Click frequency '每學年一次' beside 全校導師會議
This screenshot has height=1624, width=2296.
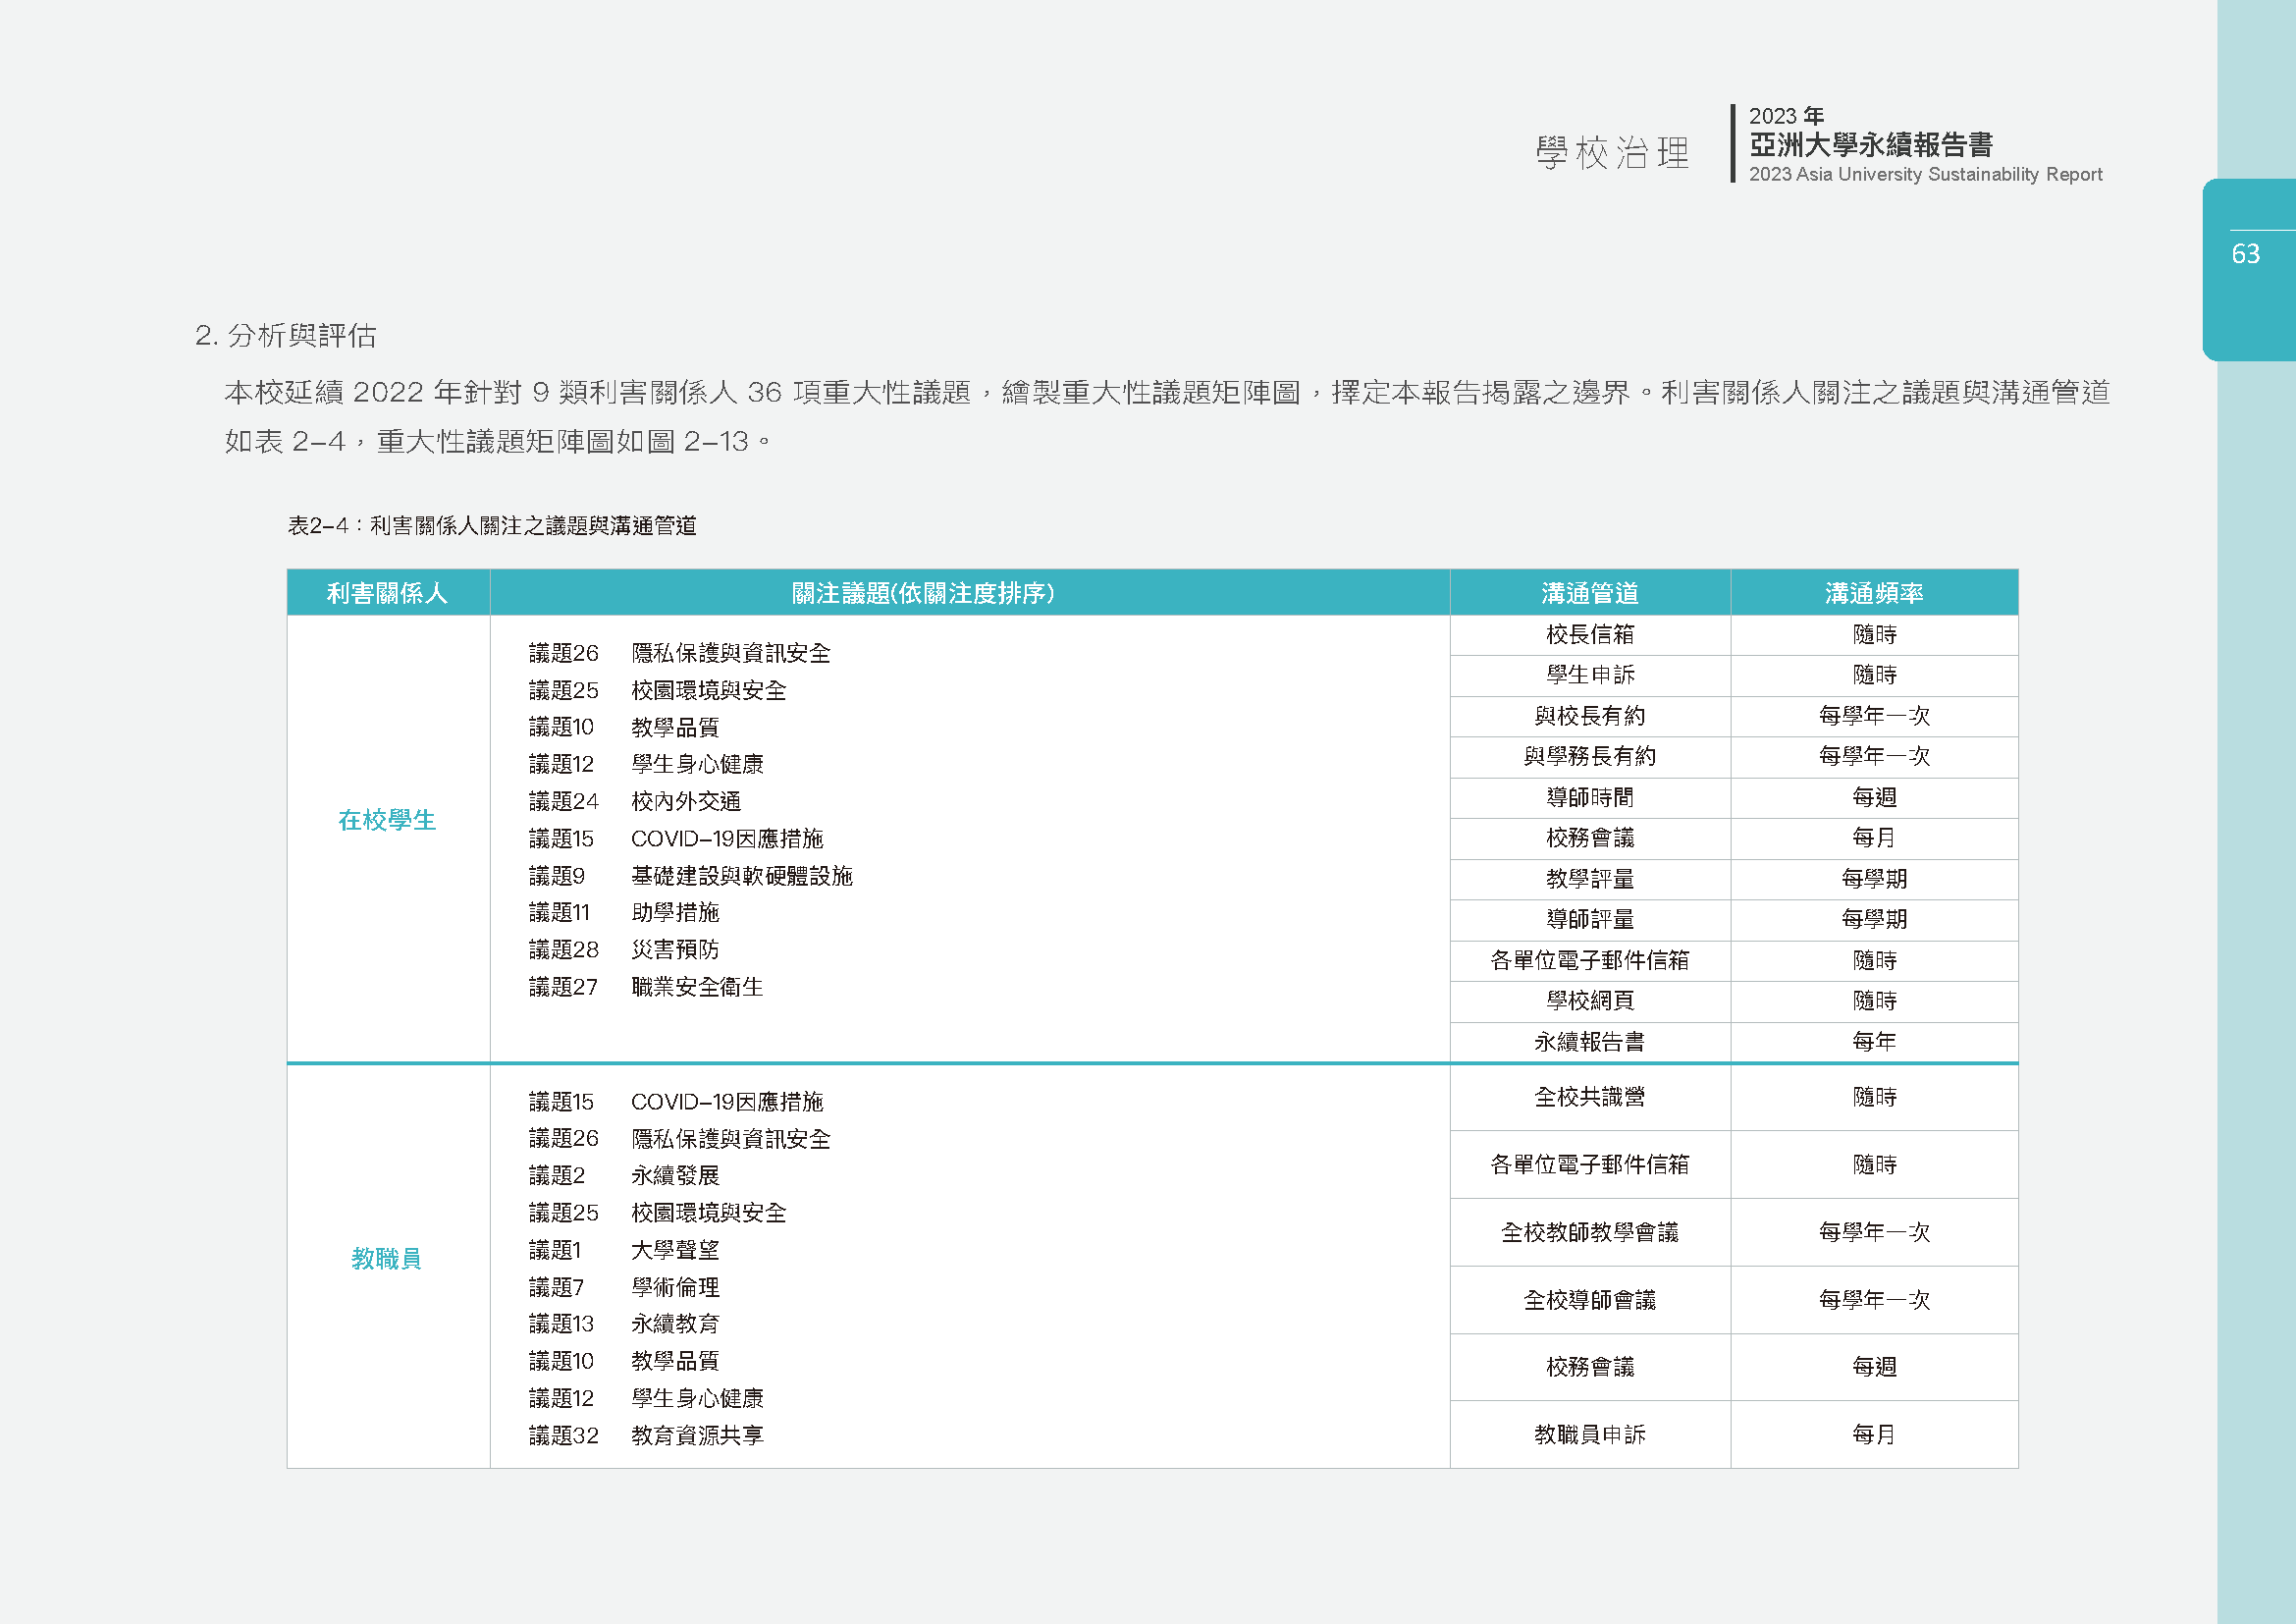tap(1874, 1300)
